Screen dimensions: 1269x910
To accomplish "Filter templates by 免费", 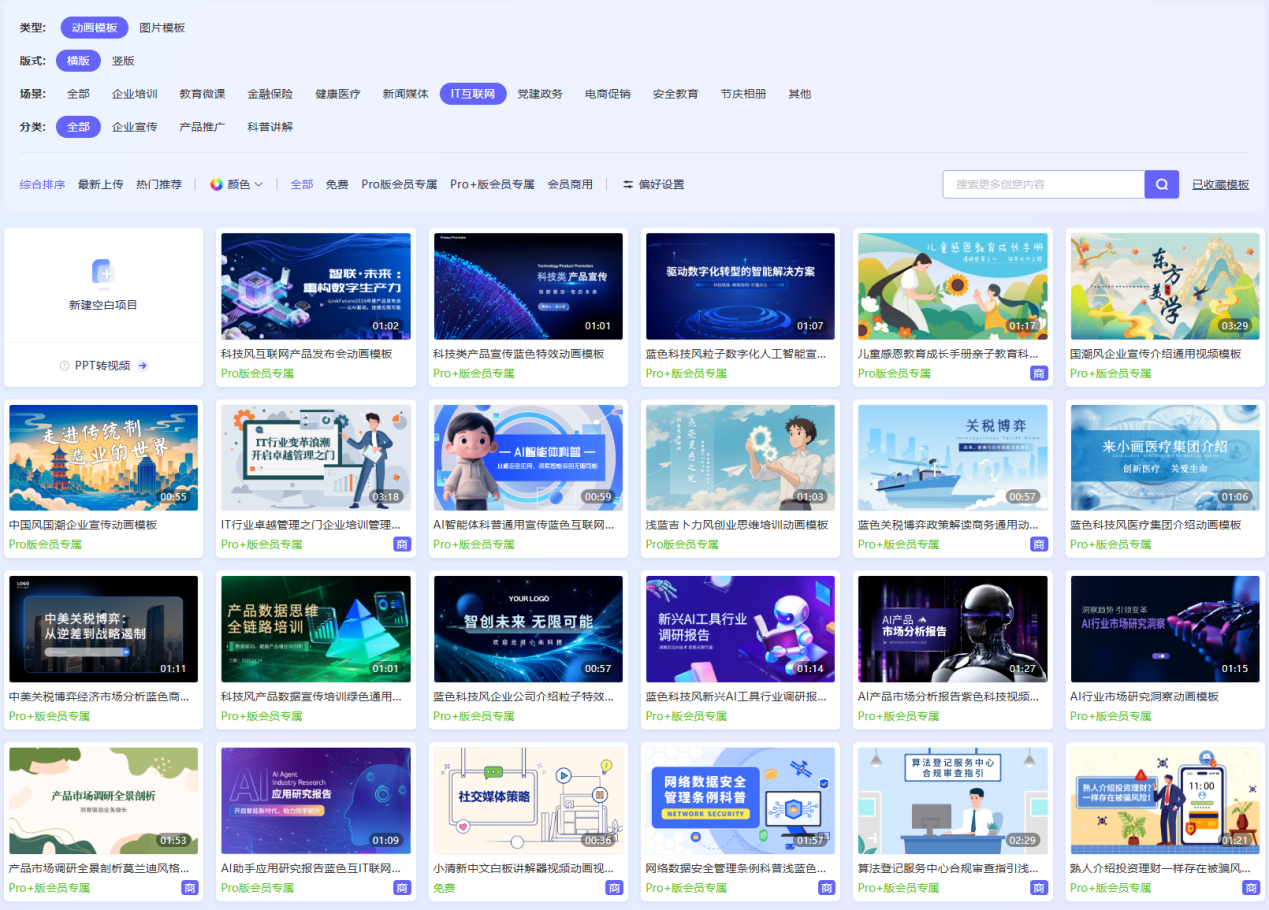I will pyautogui.click(x=337, y=185).
